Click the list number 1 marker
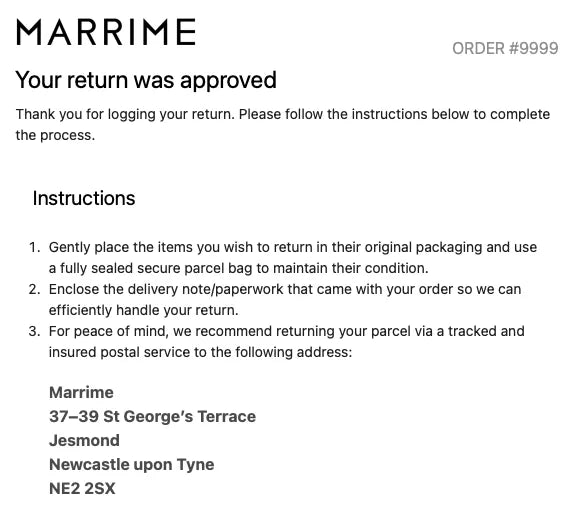 pyautogui.click(x=34, y=247)
